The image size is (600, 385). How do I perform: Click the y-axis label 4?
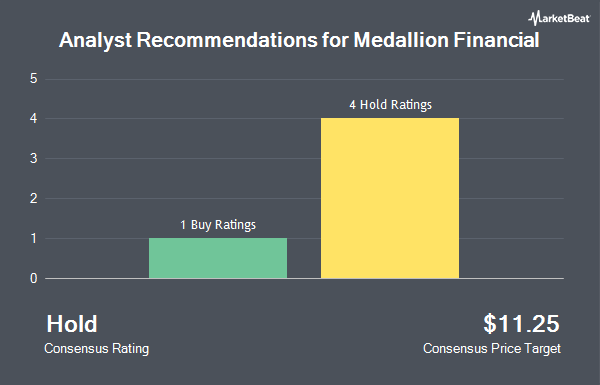34,118
